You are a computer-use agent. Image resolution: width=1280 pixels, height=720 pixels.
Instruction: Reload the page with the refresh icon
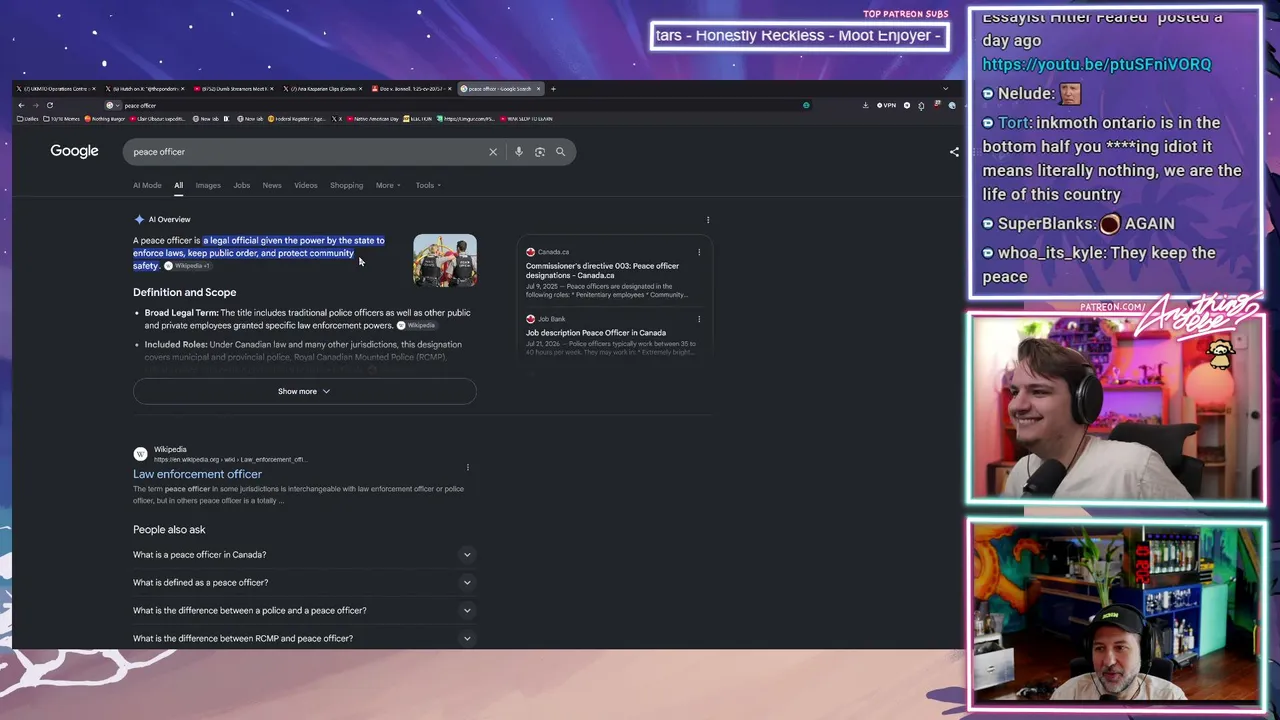pyautogui.click(x=49, y=105)
